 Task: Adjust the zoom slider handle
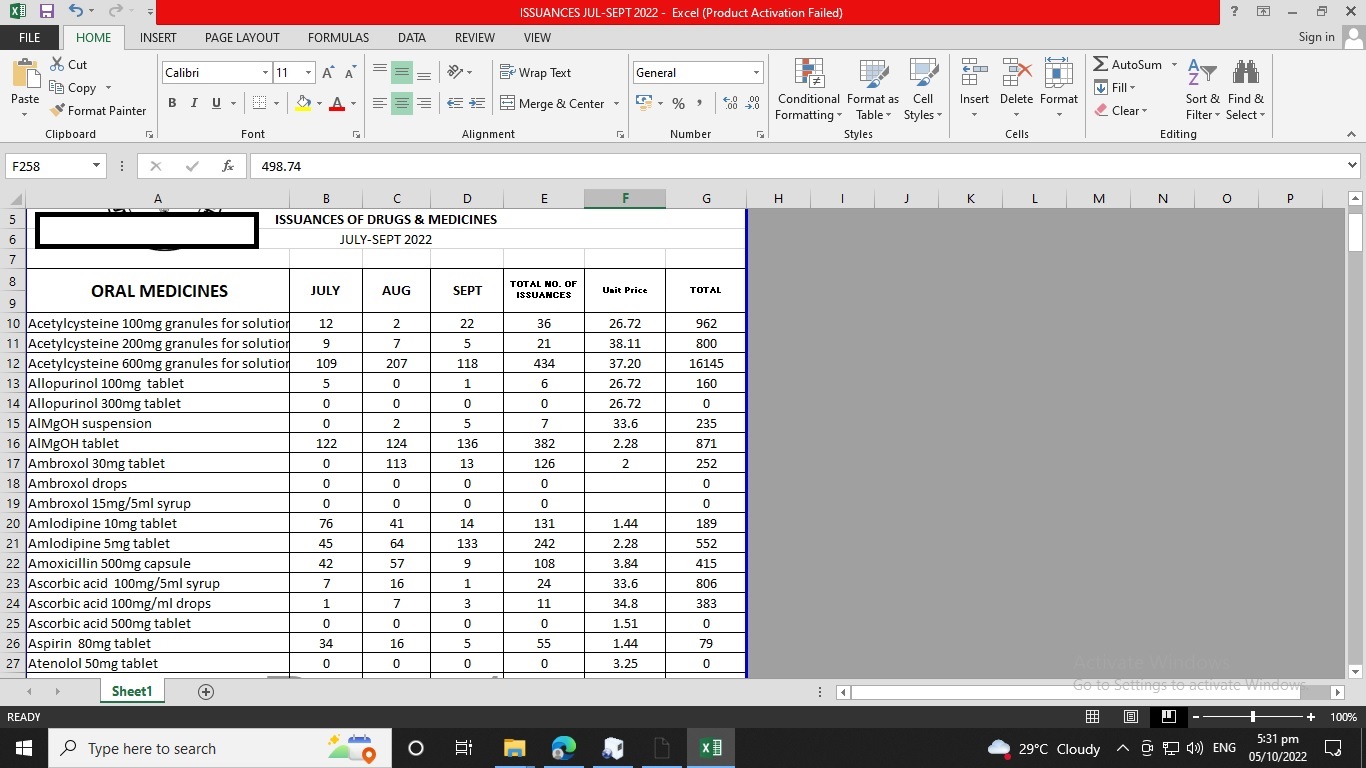tap(1253, 717)
